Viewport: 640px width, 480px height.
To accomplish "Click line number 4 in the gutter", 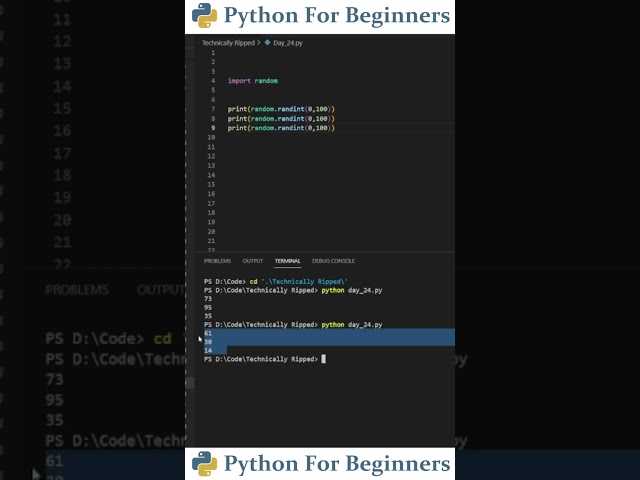I will pyautogui.click(x=213, y=81).
